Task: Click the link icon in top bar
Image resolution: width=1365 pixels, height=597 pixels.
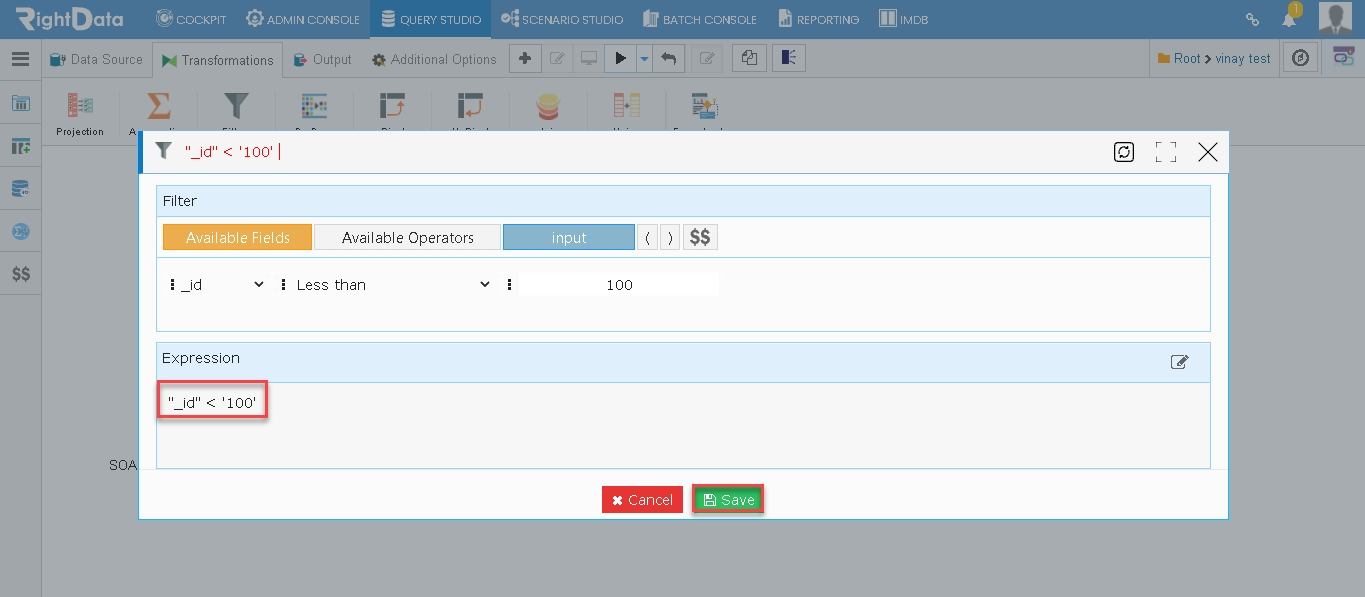Action: [x=1252, y=19]
